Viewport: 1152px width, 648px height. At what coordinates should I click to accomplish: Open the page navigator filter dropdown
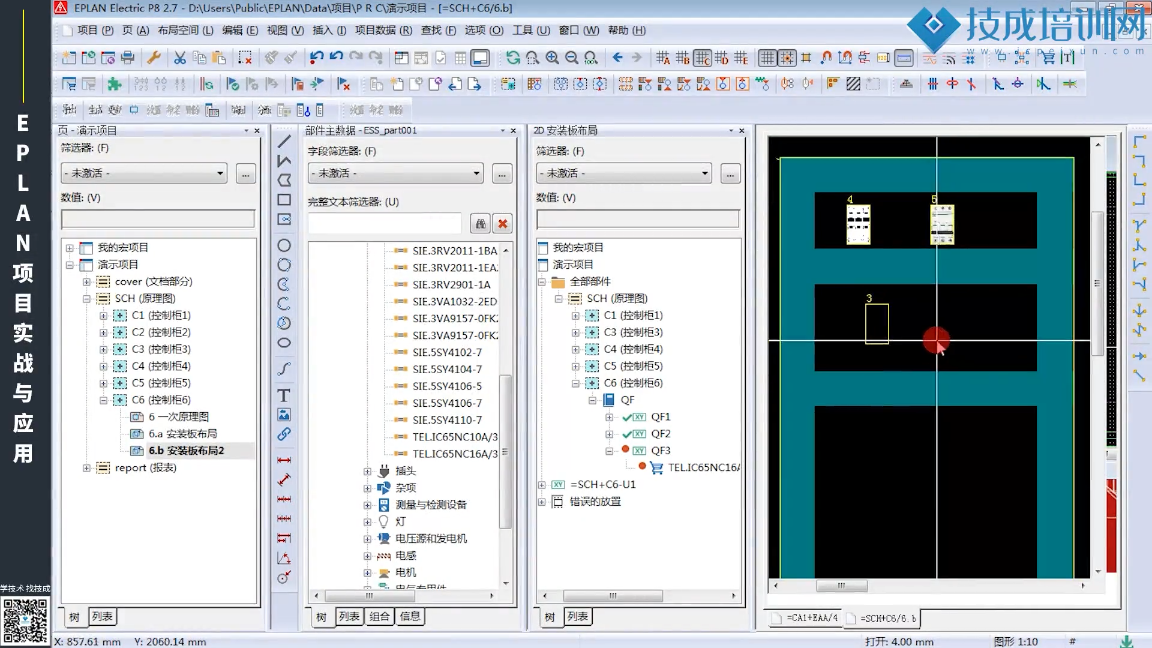tap(220, 173)
